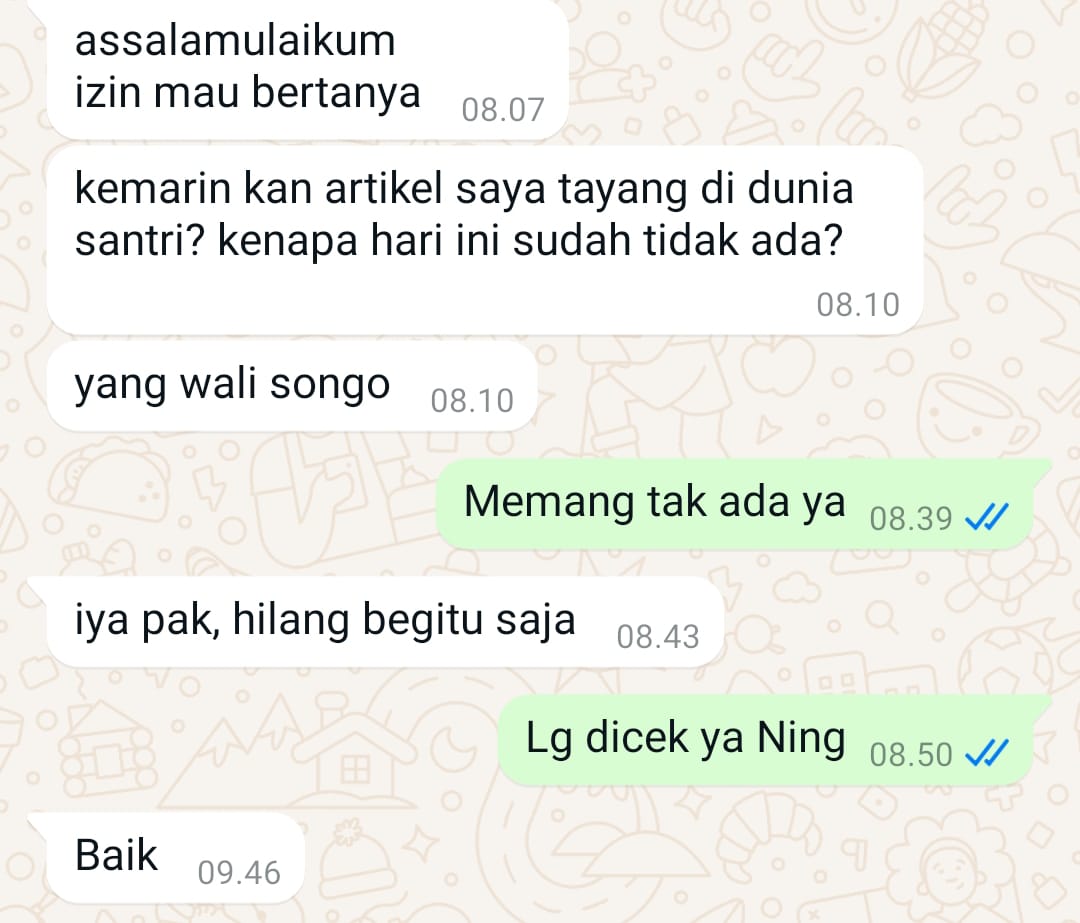This screenshot has height=923, width=1080.
Task: Tap the green 'Memang tak ada ya' bubble
Action: [735, 504]
